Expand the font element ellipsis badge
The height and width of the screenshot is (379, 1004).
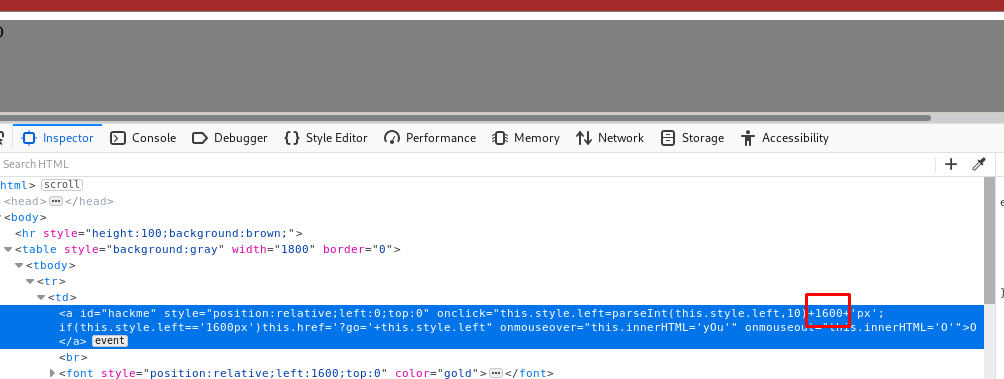[496, 373]
